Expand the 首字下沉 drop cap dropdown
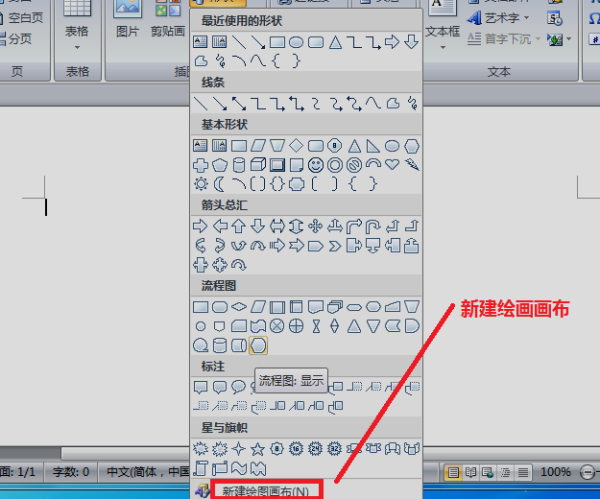Viewport: 600px width, 499px height. tap(504, 39)
